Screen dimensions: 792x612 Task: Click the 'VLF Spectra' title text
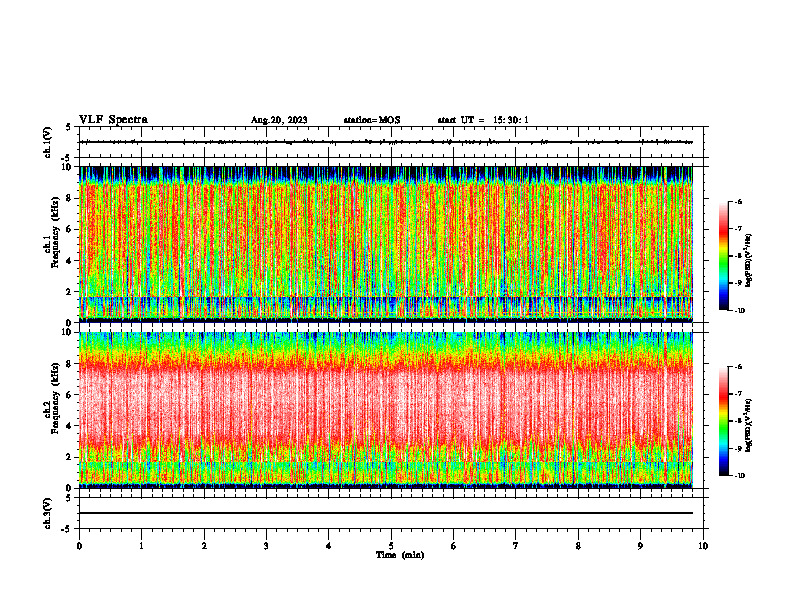[113, 120]
